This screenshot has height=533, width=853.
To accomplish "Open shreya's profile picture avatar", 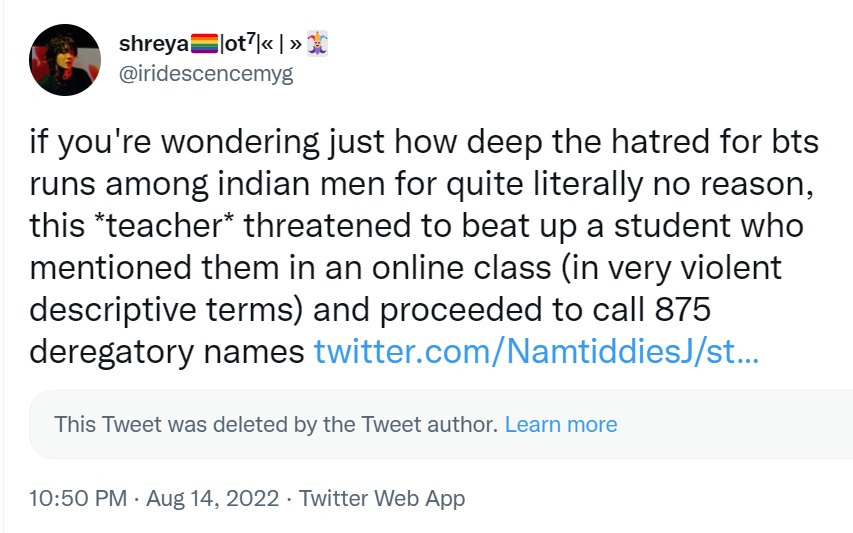I will point(65,60).
